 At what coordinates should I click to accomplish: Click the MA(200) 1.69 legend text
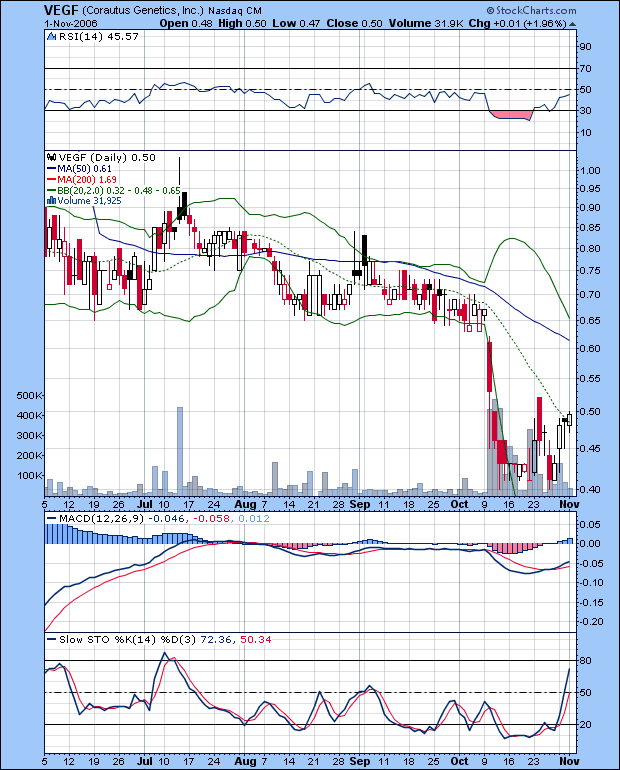[86, 179]
